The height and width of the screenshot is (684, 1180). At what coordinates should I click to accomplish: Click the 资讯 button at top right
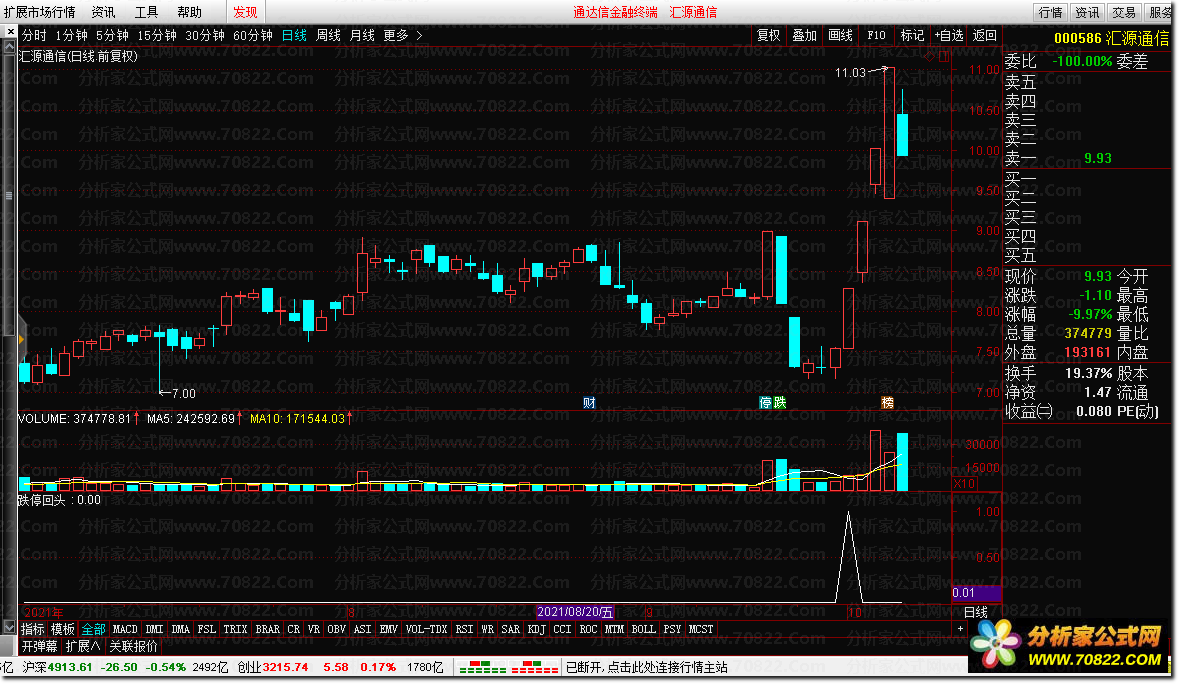tap(1087, 12)
